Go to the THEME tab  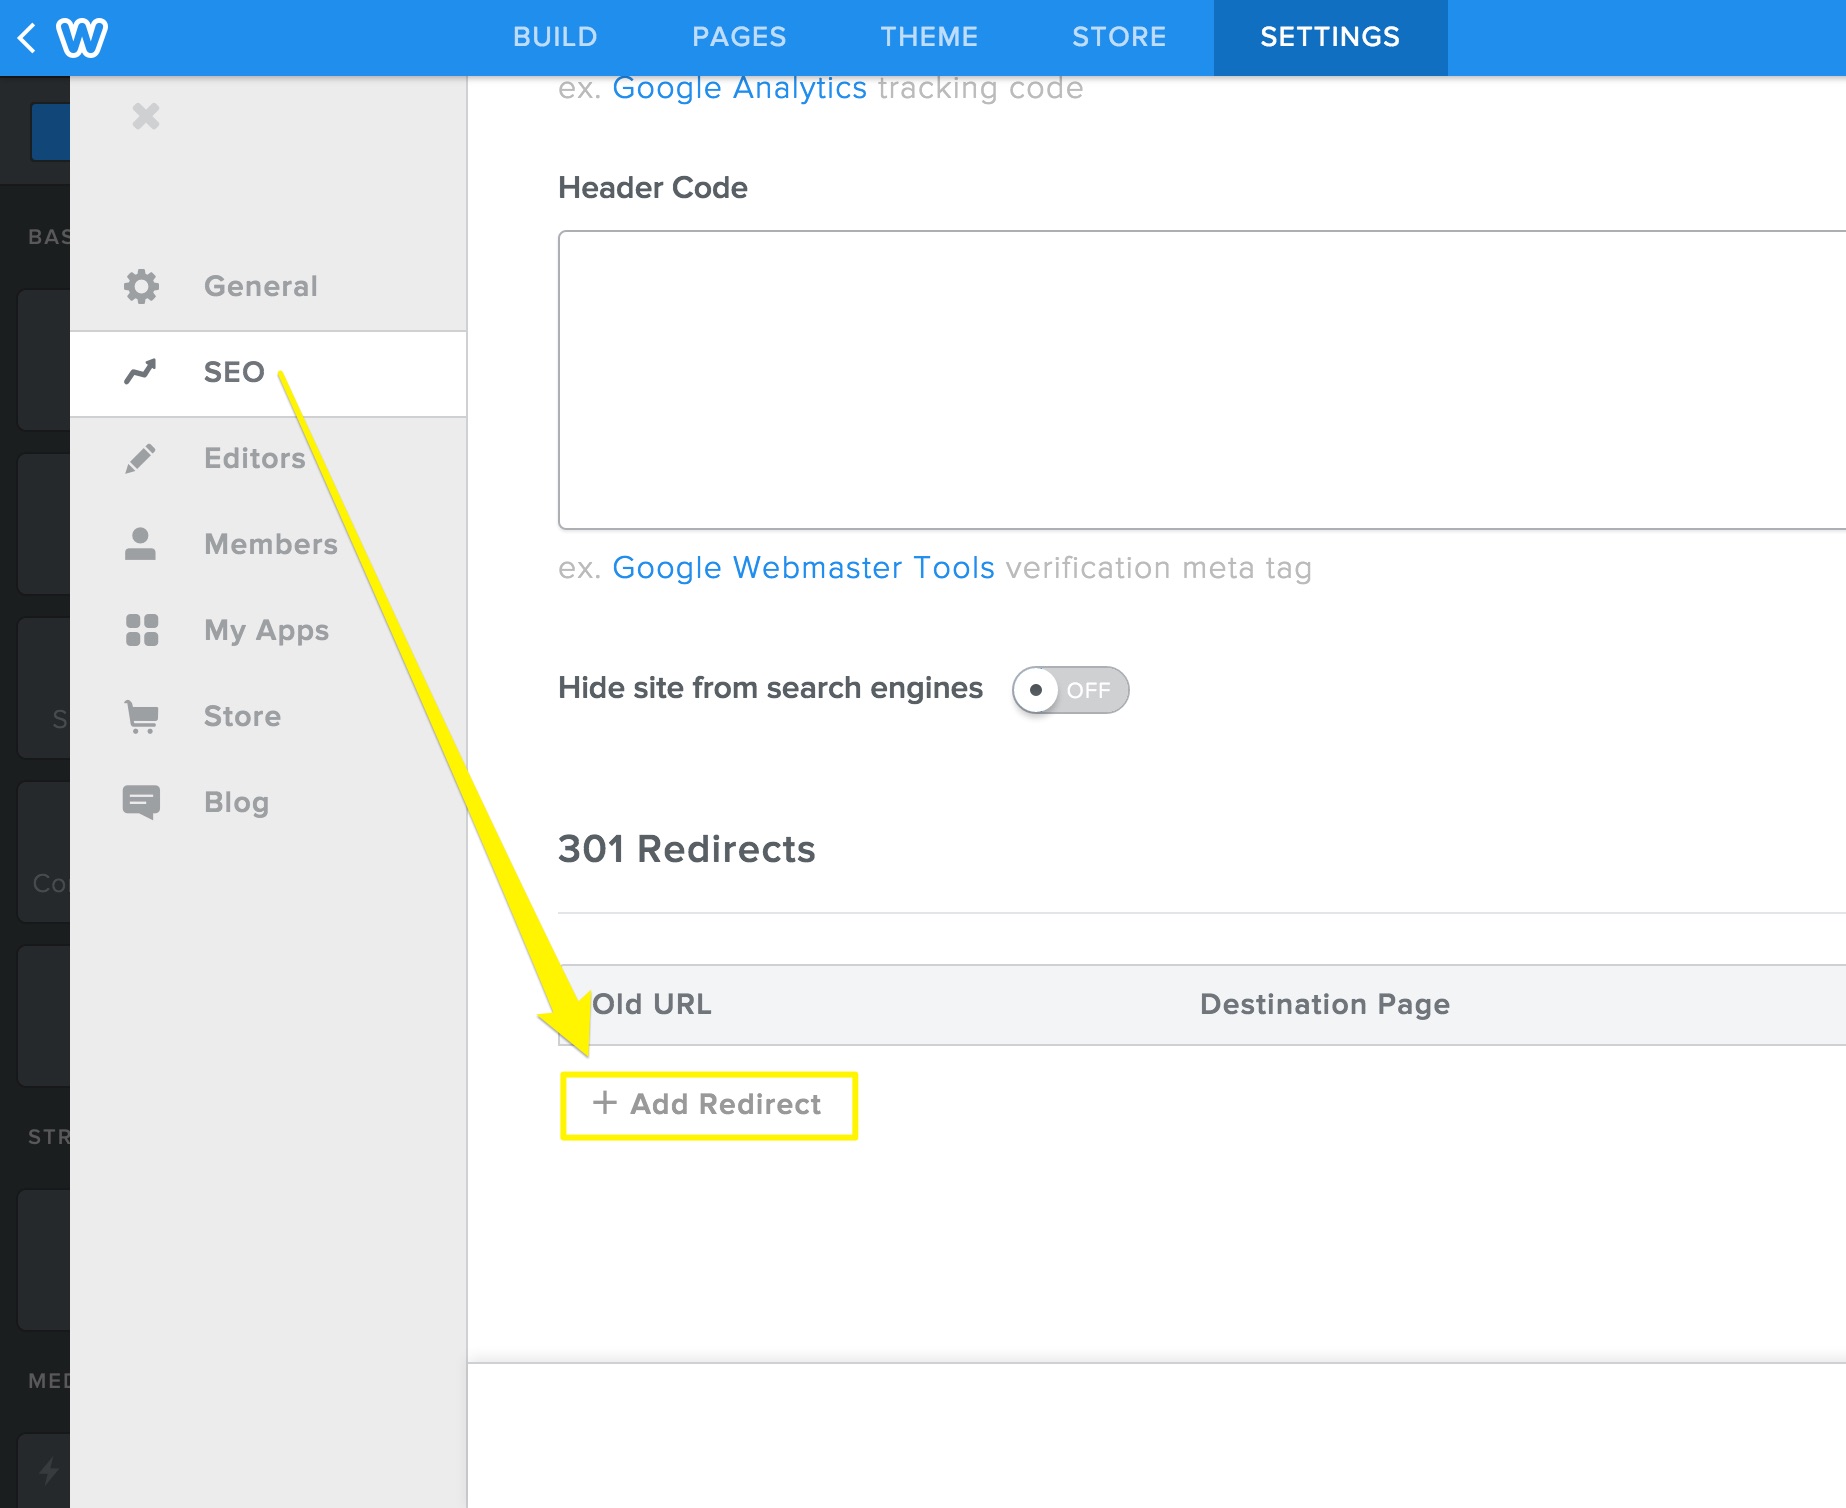click(x=929, y=37)
